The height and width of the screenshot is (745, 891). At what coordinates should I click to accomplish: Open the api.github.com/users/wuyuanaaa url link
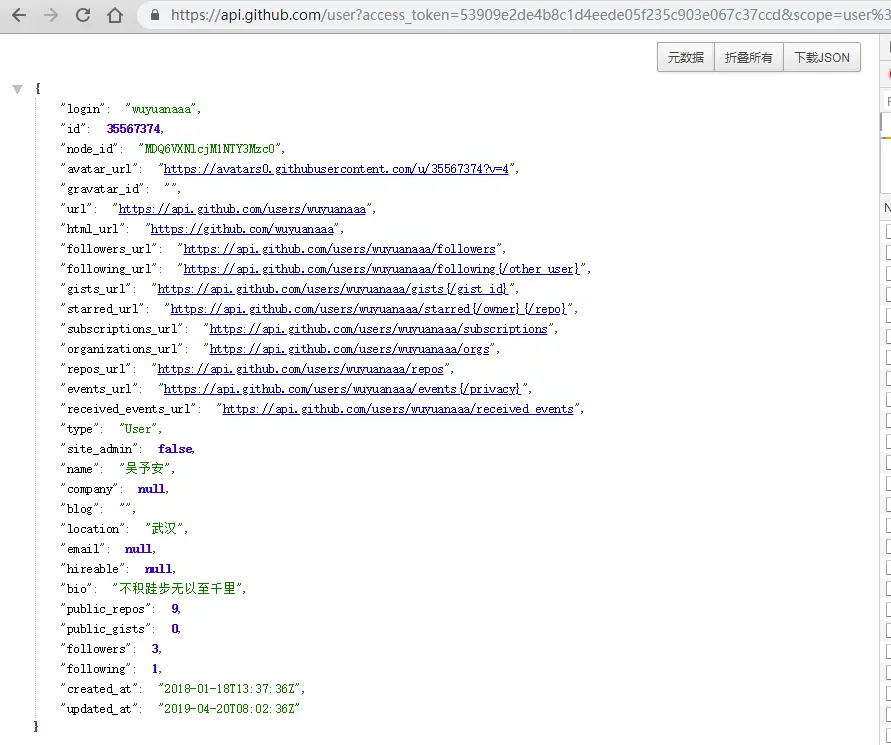pos(242,209)
